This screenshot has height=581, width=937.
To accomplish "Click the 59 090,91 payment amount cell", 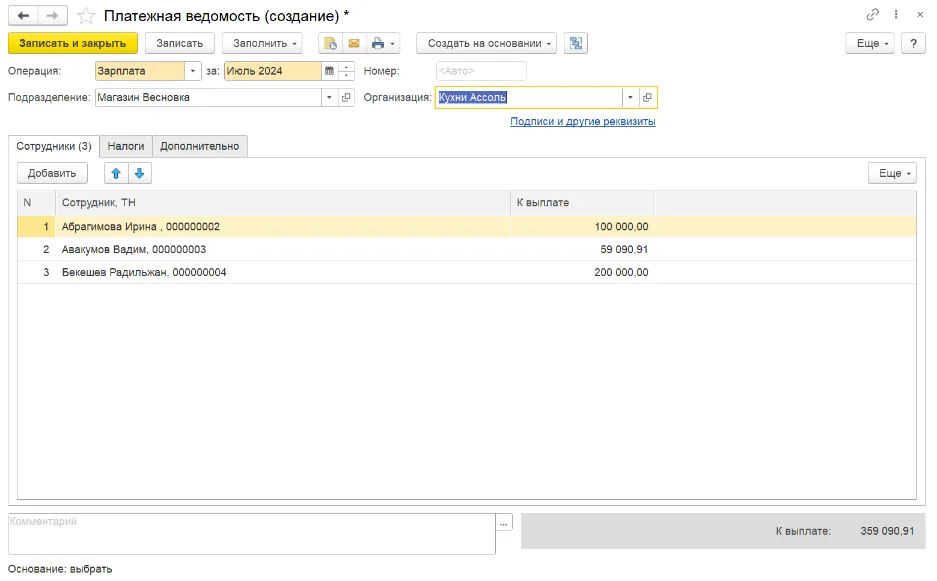I will (583, 249).
